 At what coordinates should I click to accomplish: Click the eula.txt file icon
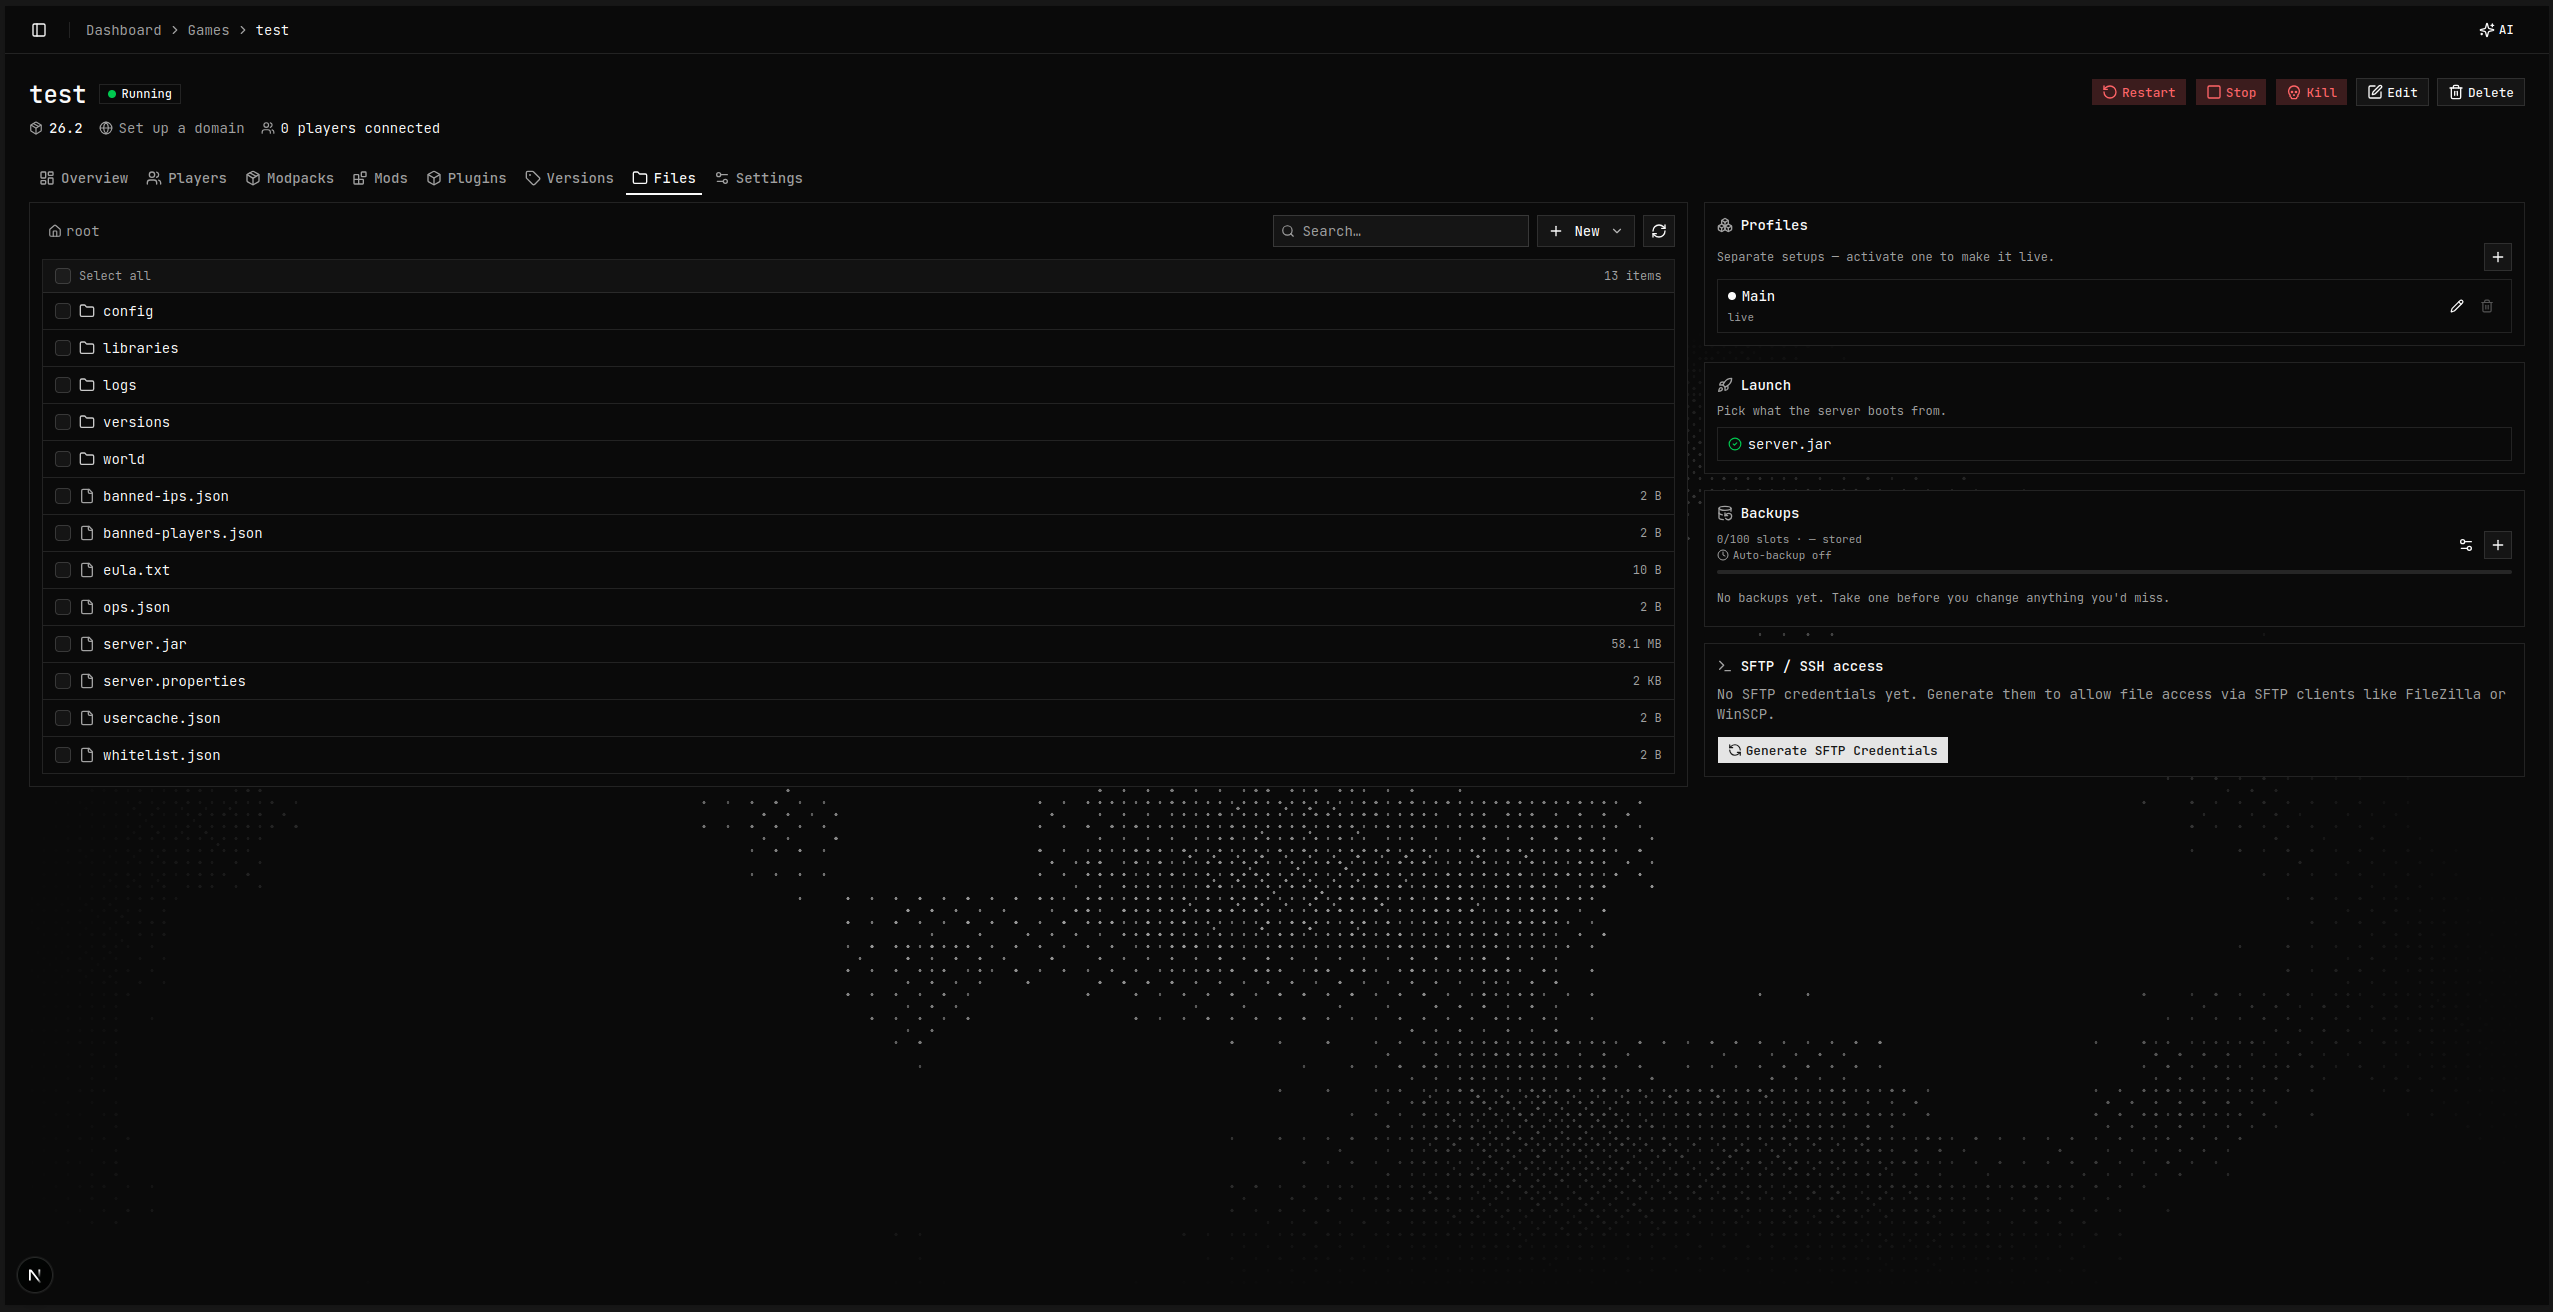(x=87, y=570)
